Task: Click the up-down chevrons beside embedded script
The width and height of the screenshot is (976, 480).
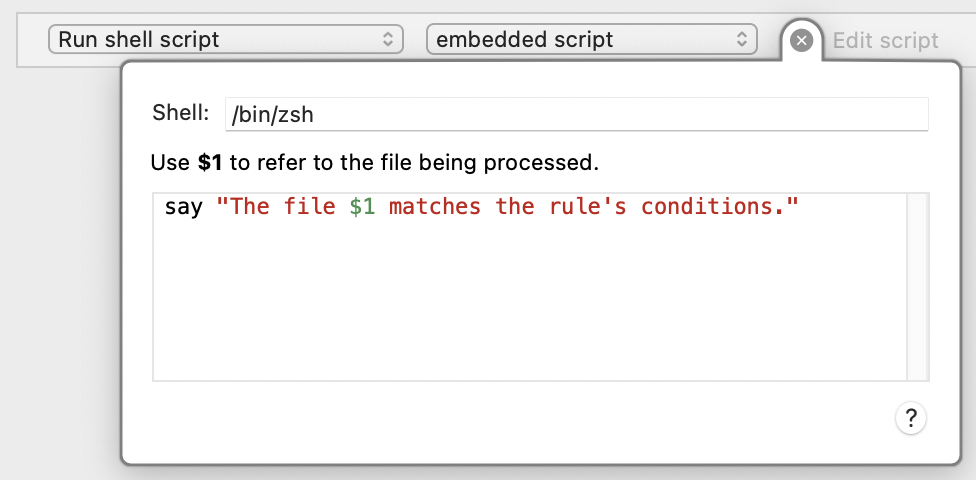Action: (x=741, y=39)
